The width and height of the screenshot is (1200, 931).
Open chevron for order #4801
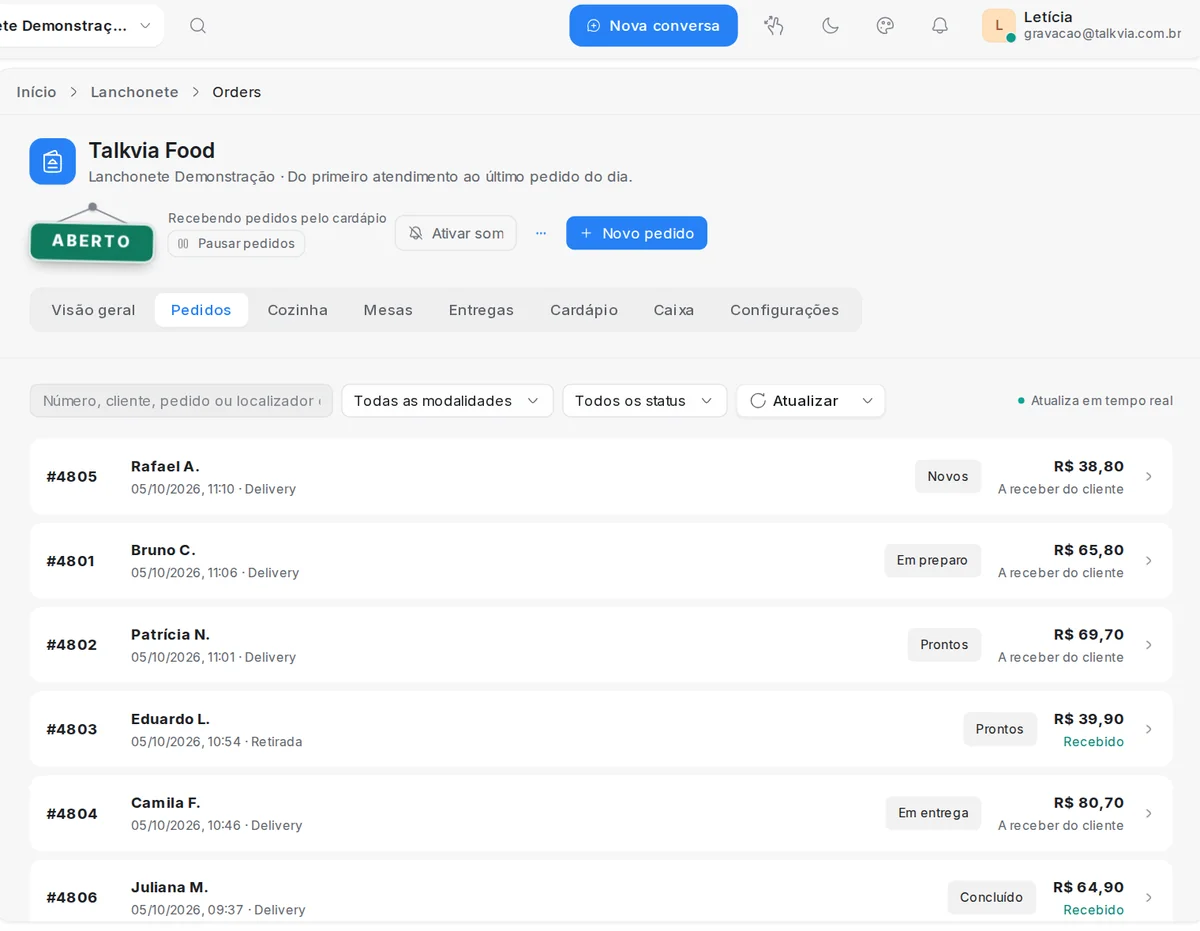click(x=1149, y=561)
